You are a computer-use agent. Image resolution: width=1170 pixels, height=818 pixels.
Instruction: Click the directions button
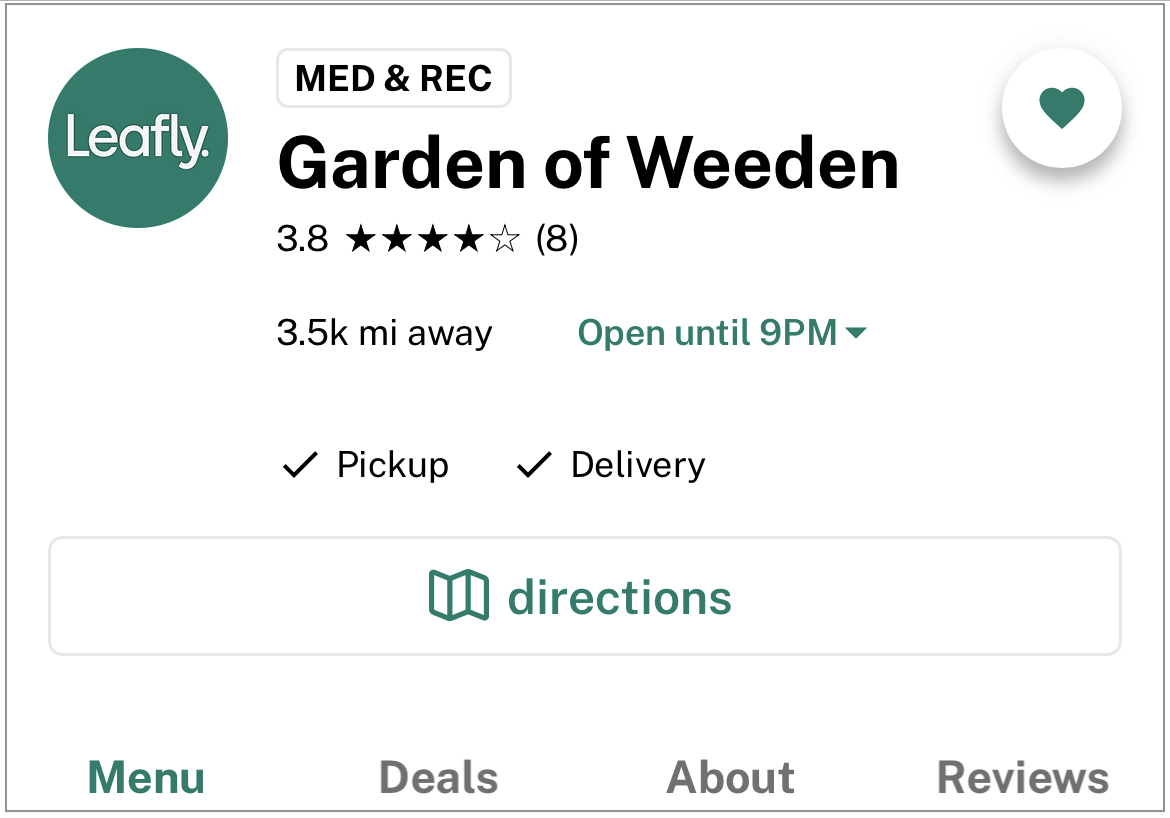[585, 596]
